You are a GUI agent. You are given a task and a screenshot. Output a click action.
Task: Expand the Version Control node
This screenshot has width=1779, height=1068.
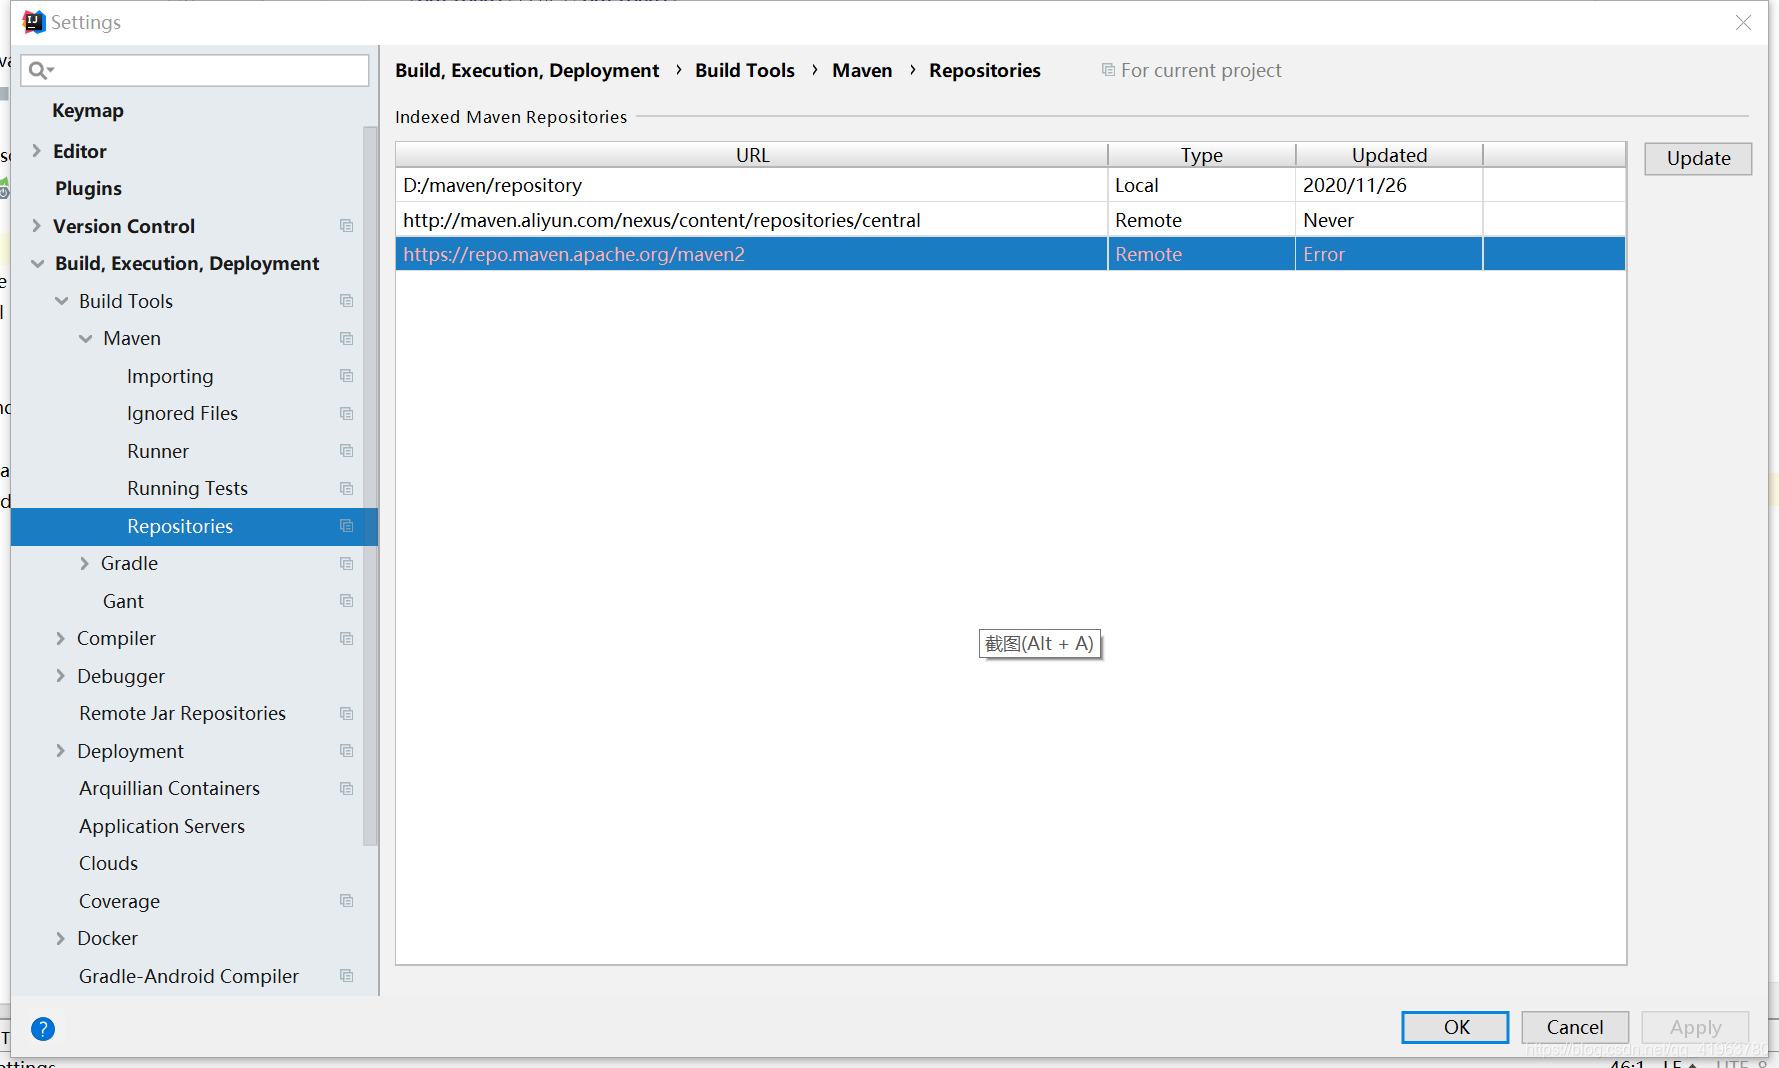click(37, 226)
